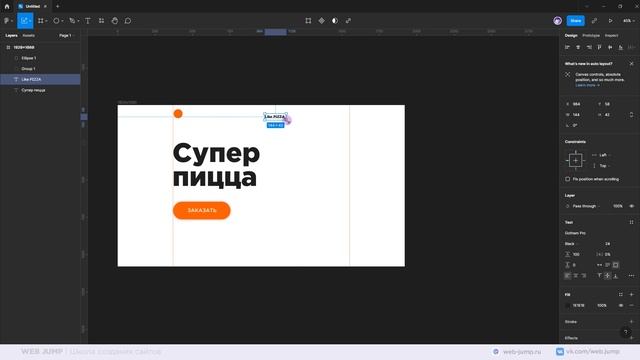Click the layer opacity percent field
This screenshot has width=640, height=360.
point(618,206)
